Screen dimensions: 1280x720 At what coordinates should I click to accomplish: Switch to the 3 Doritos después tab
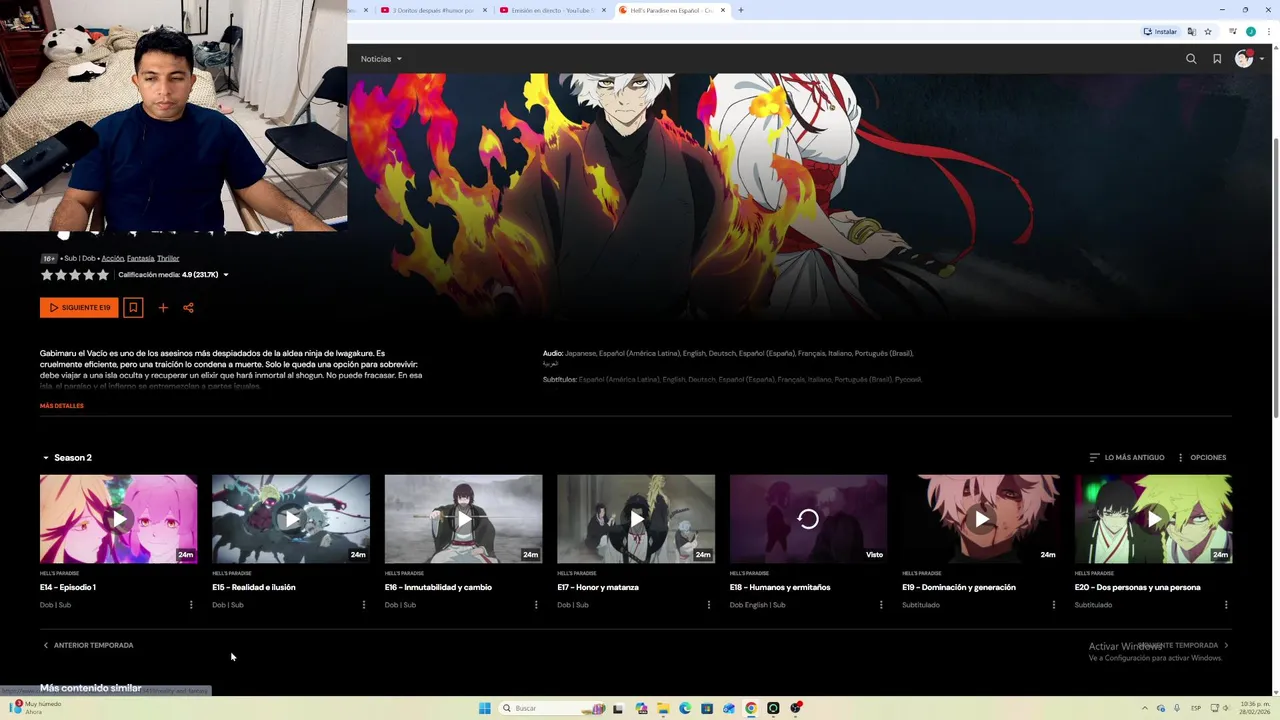pyautogui.click(x=433, y=10)
